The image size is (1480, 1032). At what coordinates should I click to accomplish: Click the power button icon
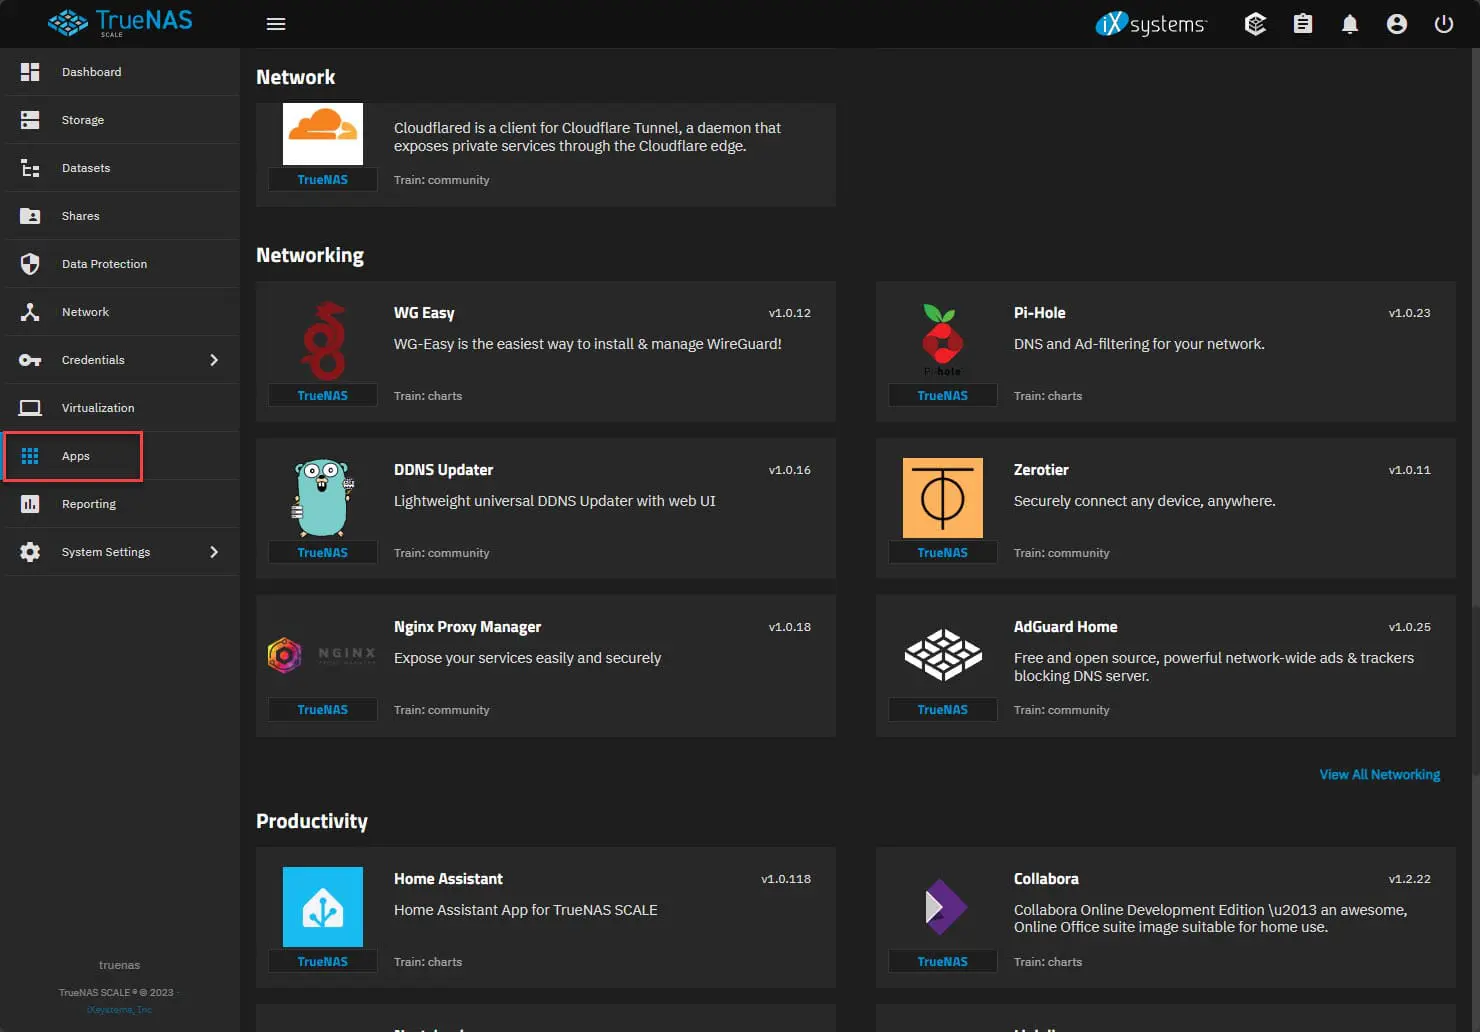1443,24
